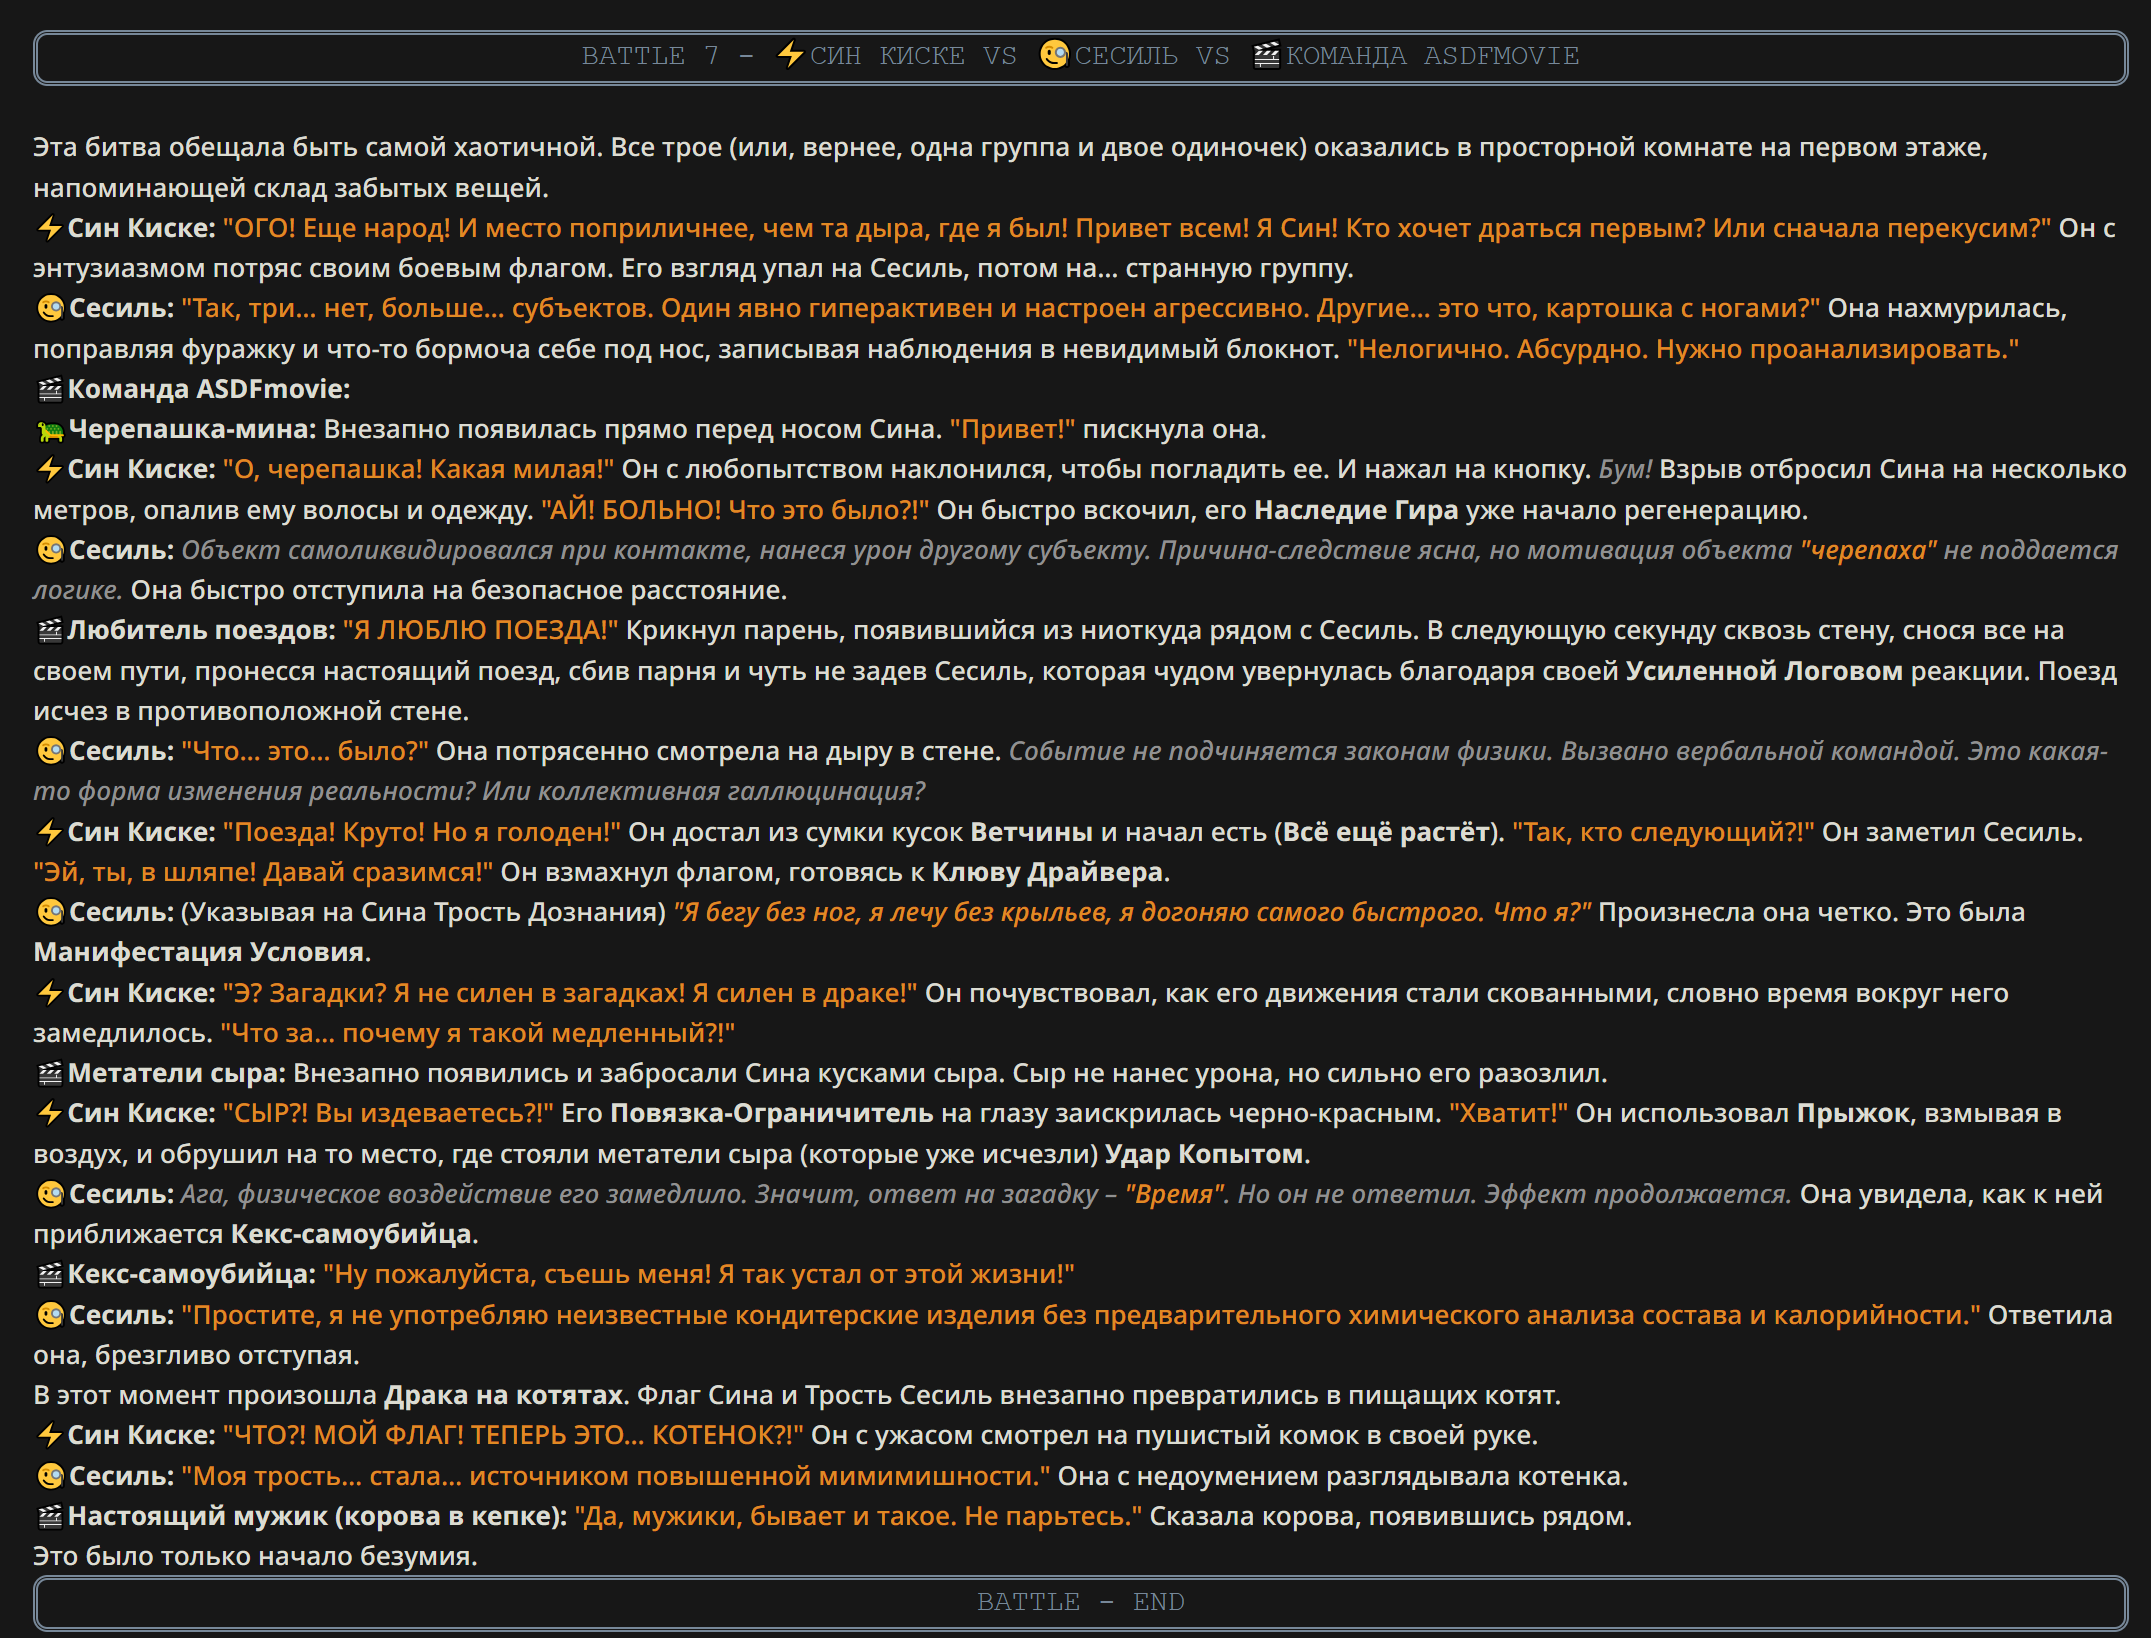Viewport: 2151px width, 1638px height.
Task: Click the italic word "Бум!"
Action: click(x=1625, y=469)
